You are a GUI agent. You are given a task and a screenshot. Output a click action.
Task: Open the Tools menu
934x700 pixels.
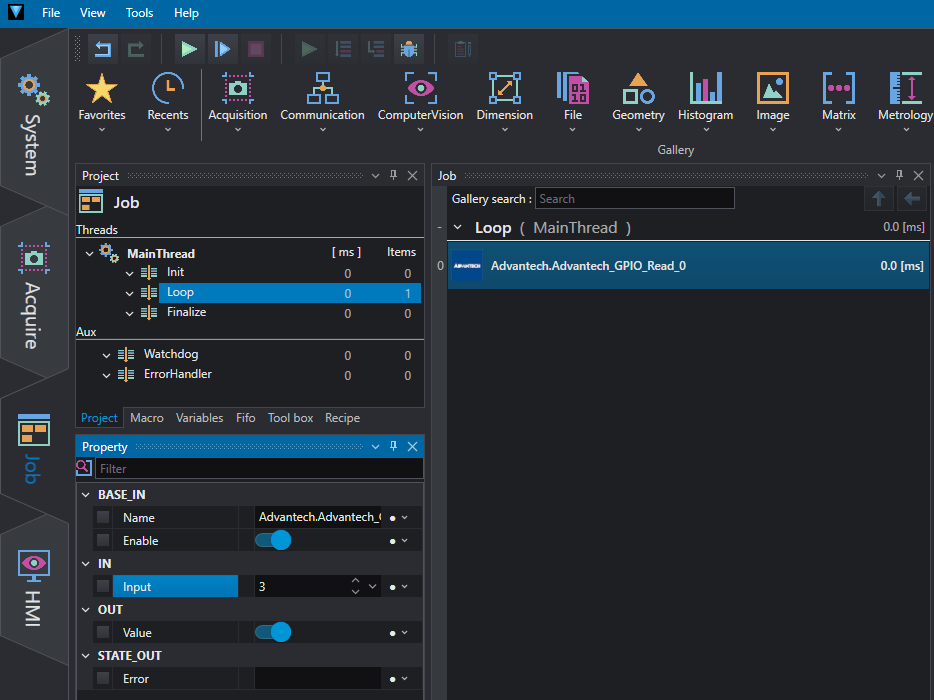click(x=140, y=13)
